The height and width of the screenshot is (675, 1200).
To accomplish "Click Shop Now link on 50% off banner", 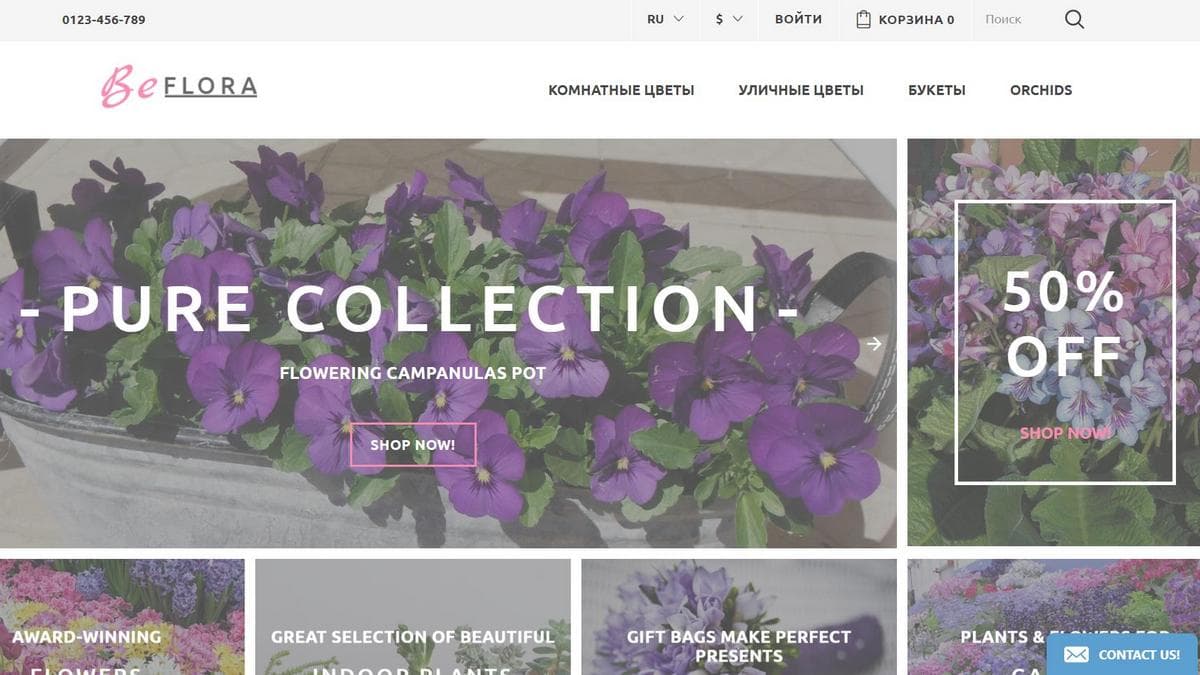I will pos(1064,433).
